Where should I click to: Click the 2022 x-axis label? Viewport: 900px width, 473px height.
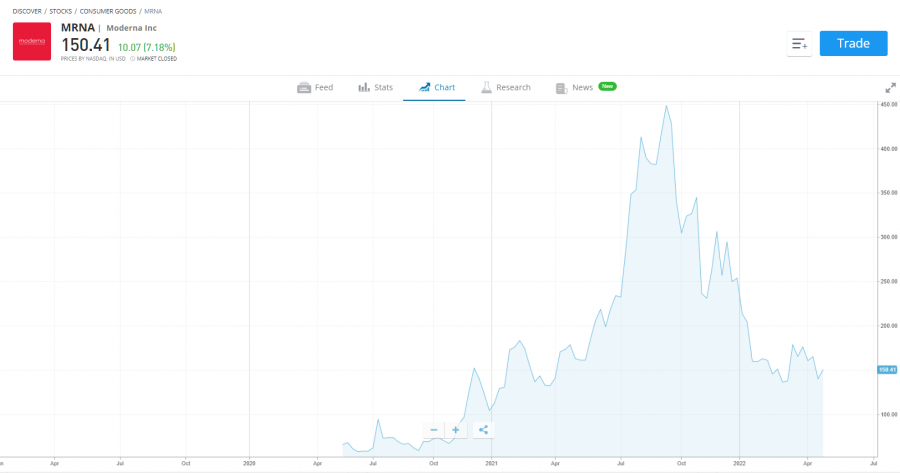(739, 463)
